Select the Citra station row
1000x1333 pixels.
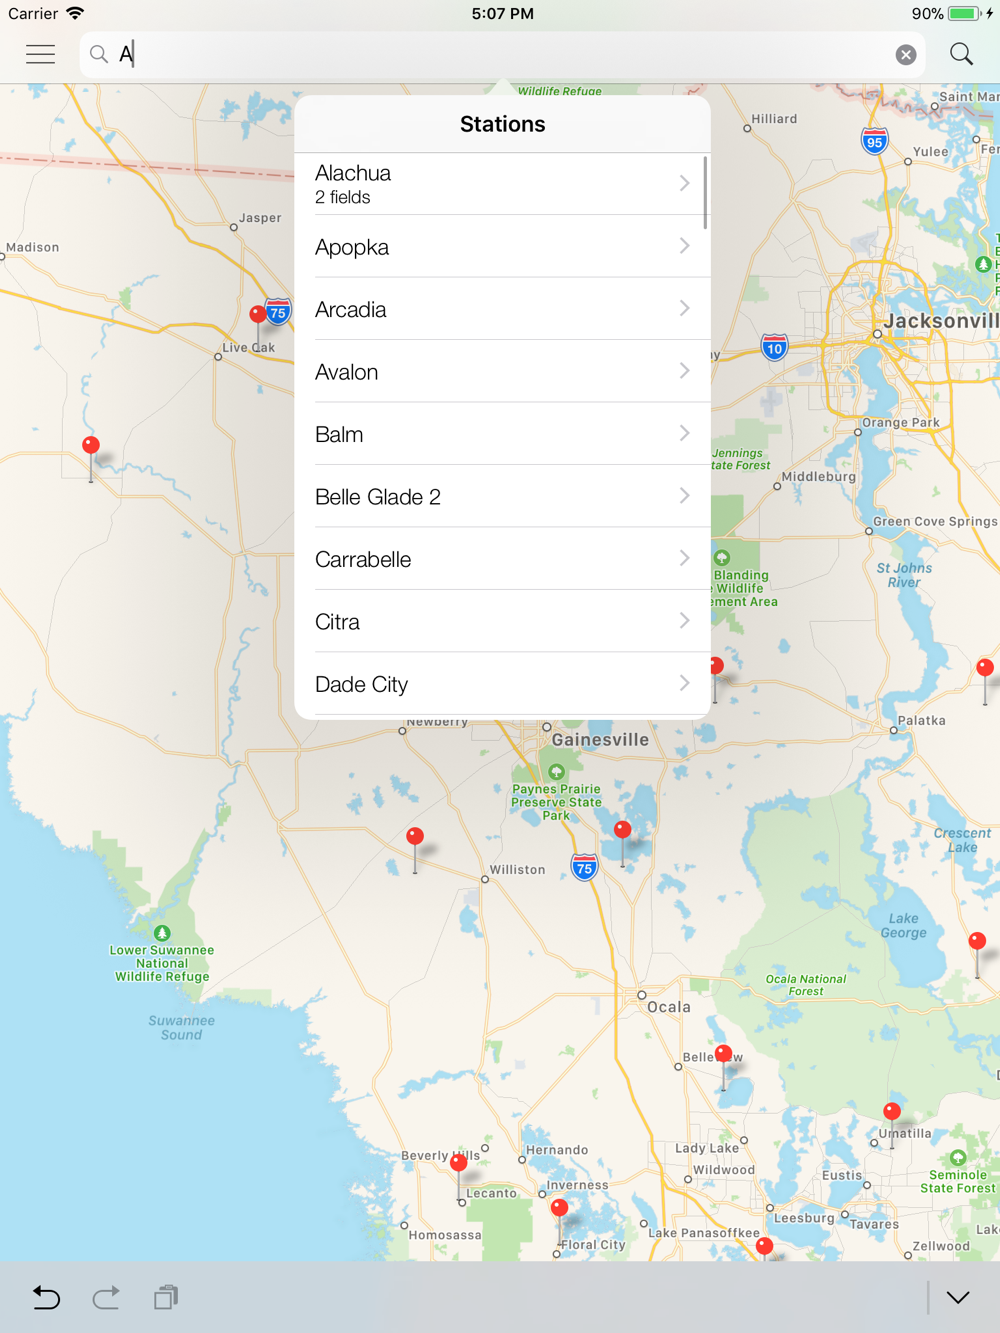click(502, 621)
